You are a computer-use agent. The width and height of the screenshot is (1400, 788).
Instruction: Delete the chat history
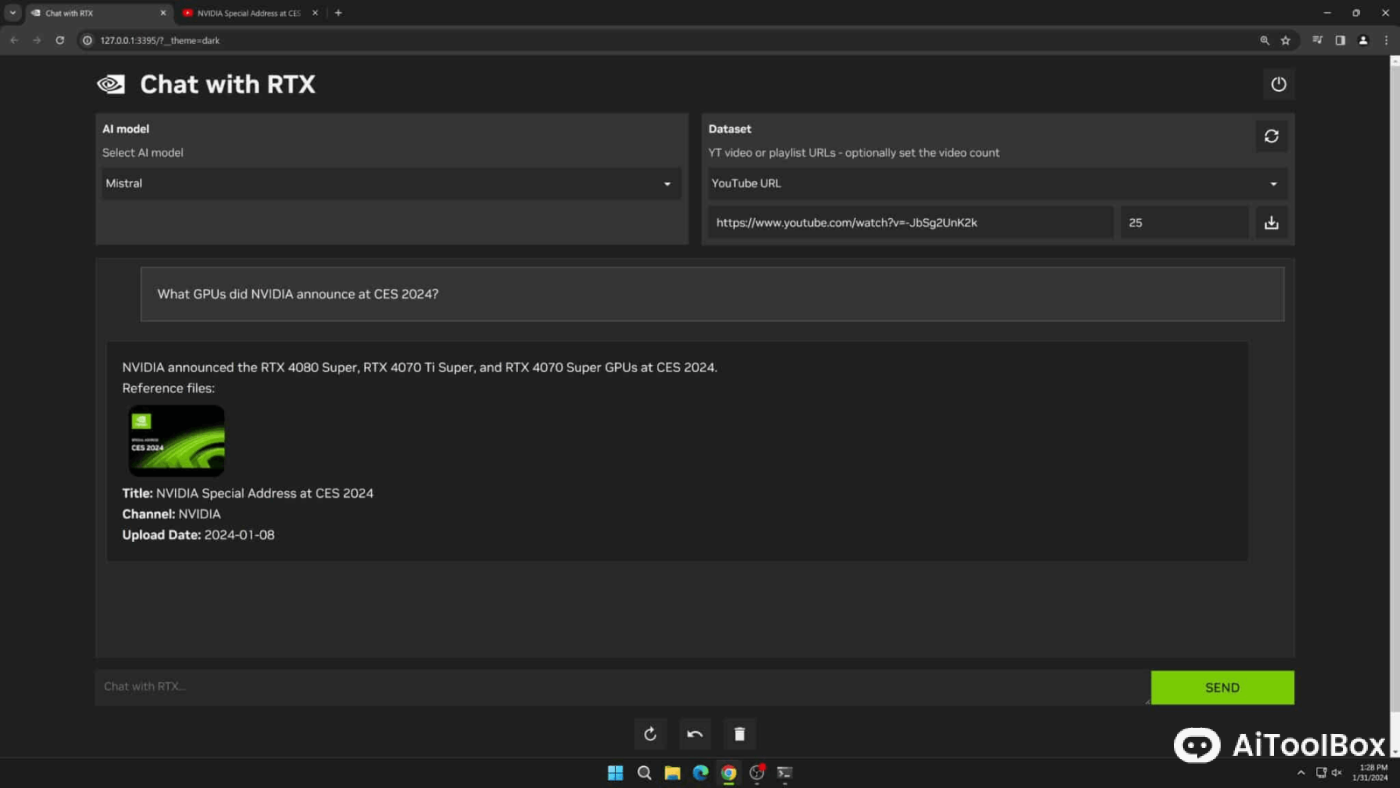pos(739,733)
